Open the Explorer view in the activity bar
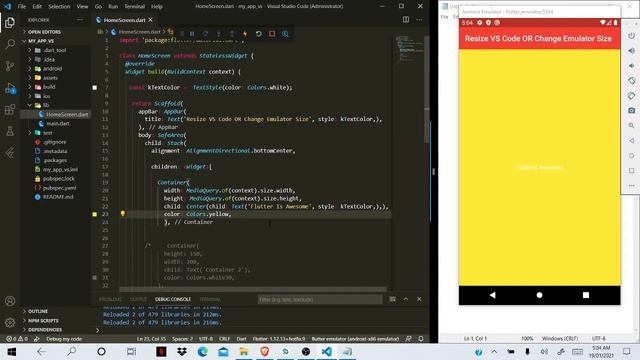The height and width of the screenshot is (360, 640). [10, 22]
